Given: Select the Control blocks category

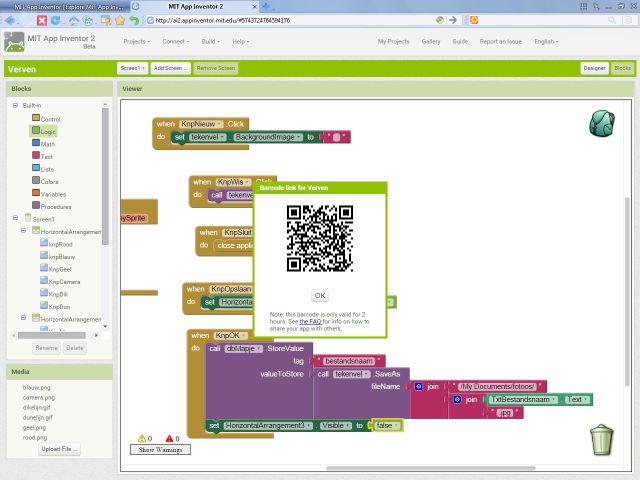Looking at the screenshot, I should [x=46, y=119].
